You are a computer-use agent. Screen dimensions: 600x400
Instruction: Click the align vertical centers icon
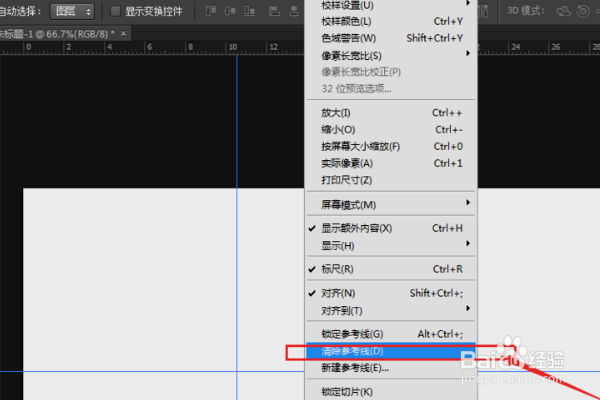coord(230,11)
